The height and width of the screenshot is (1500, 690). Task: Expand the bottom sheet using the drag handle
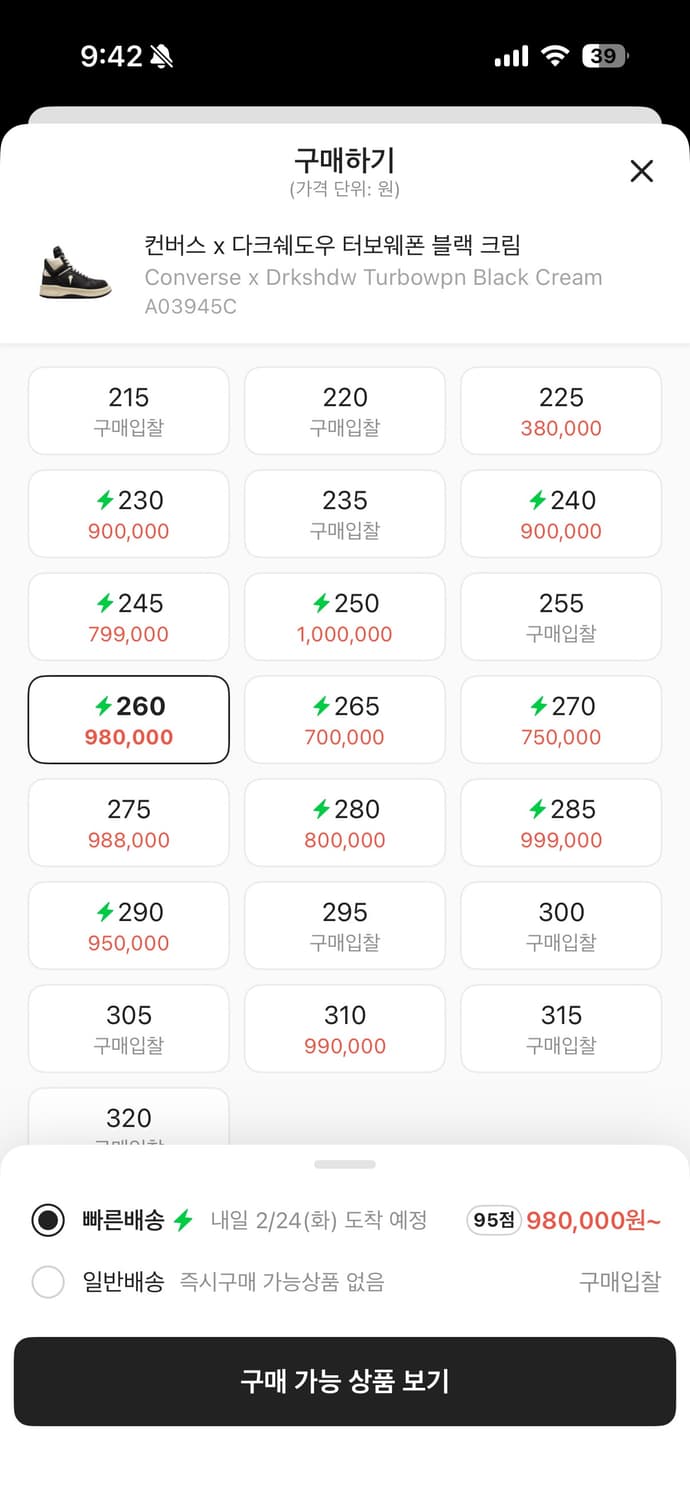[344, 1163]
